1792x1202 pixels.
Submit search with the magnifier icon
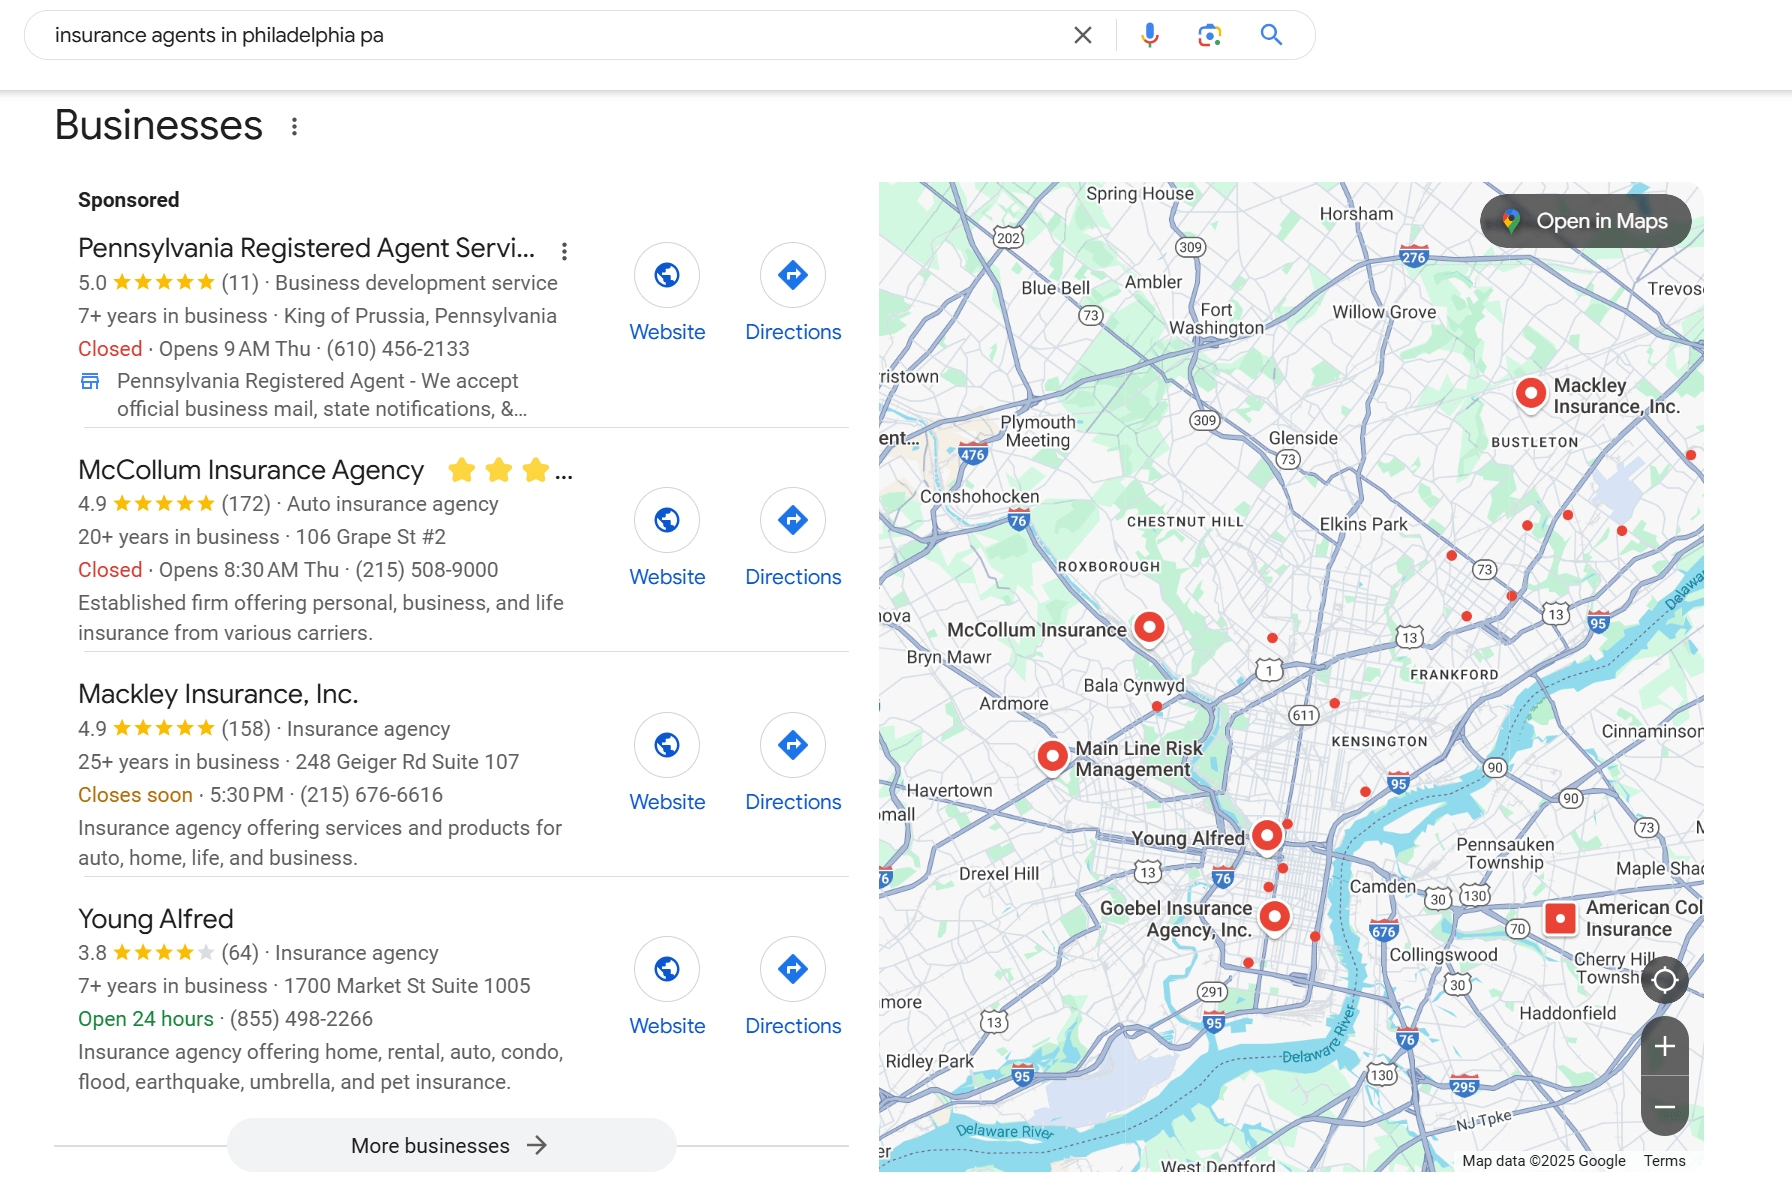pyautogui.click(x=1271, y=35)
